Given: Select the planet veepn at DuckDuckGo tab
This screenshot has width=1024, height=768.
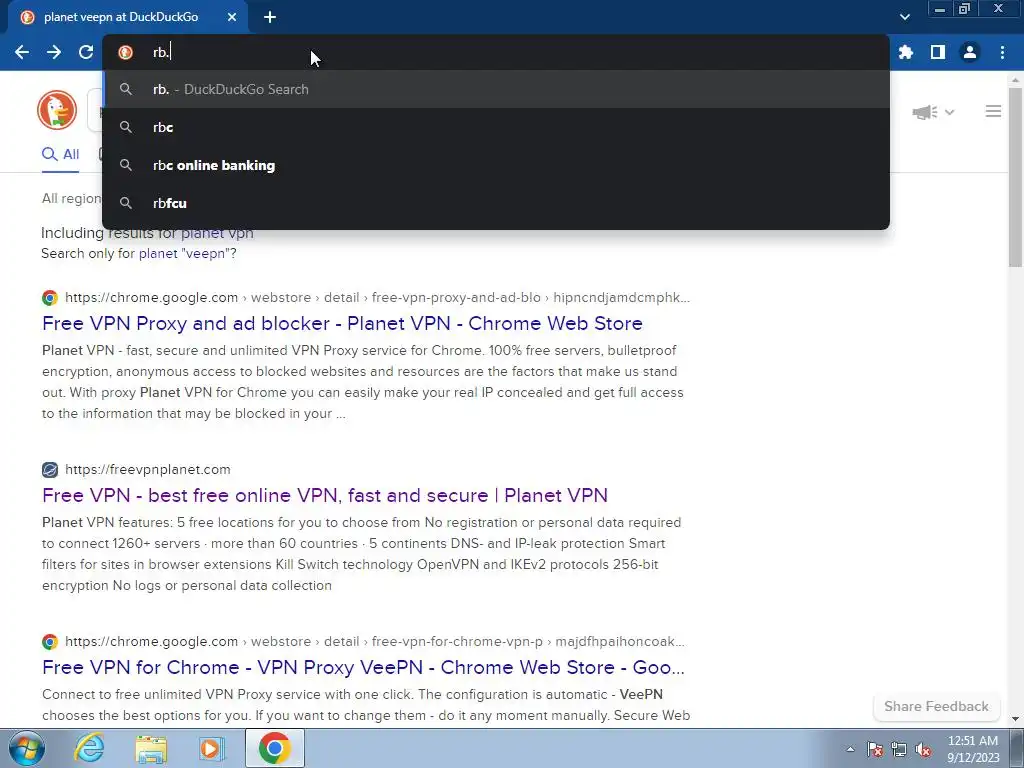Looking at the screenshot, I should point(127,18).
